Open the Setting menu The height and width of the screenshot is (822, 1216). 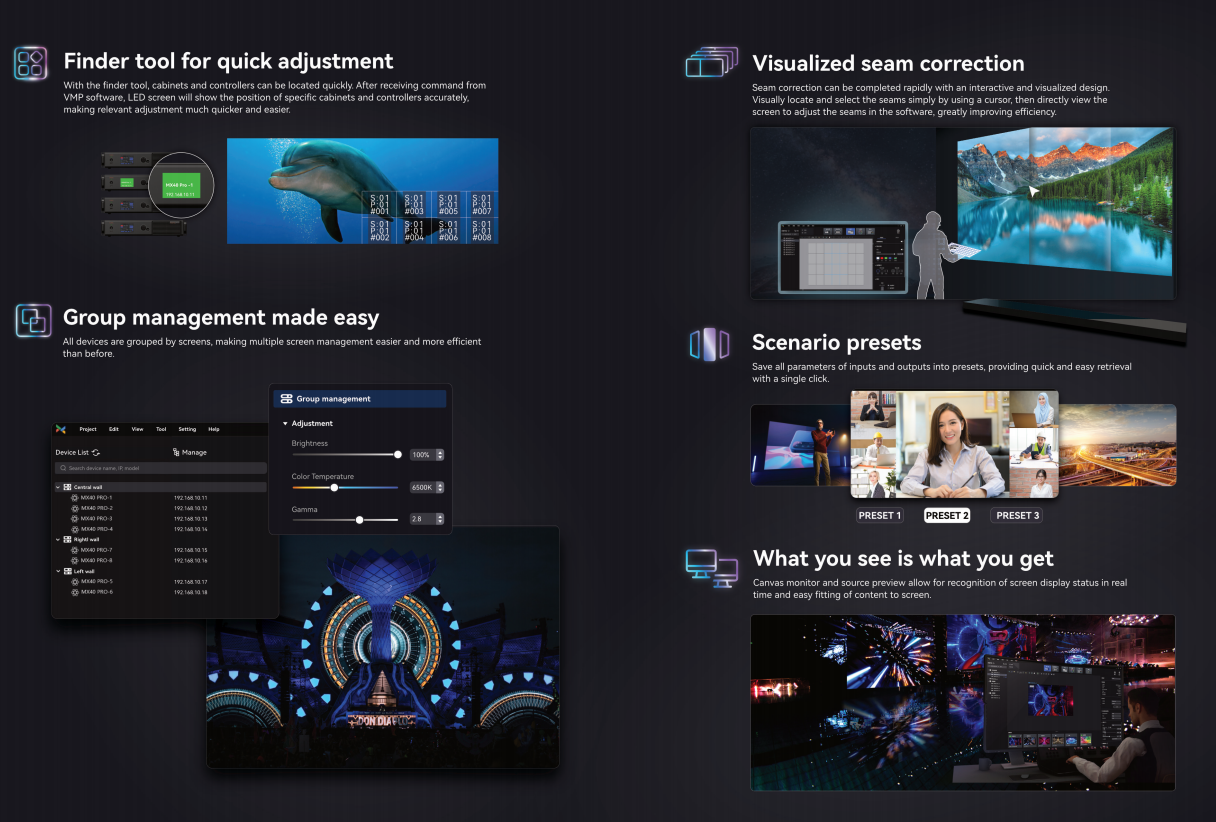[187, 429]
